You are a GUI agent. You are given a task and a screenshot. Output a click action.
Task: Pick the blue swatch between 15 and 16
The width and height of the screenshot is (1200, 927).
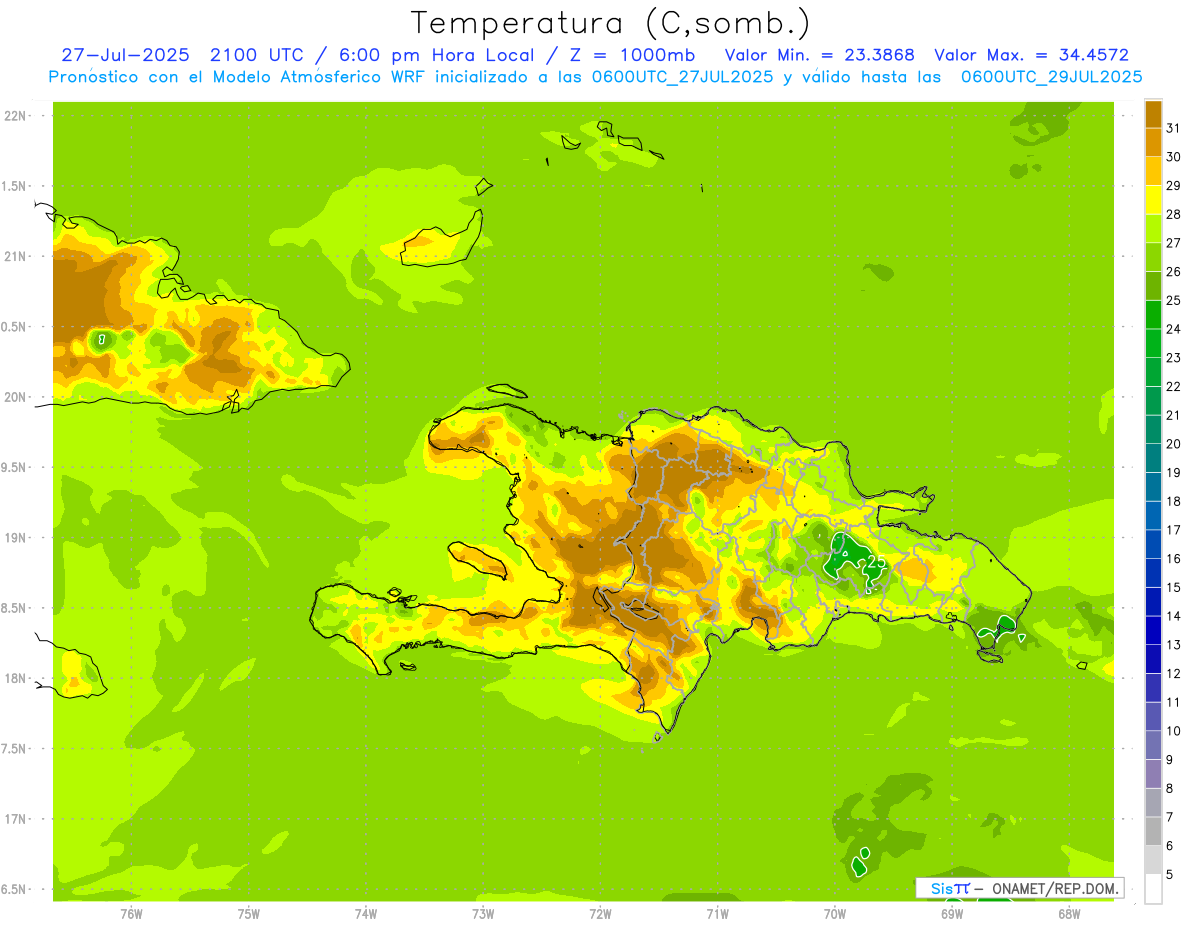1153,573
